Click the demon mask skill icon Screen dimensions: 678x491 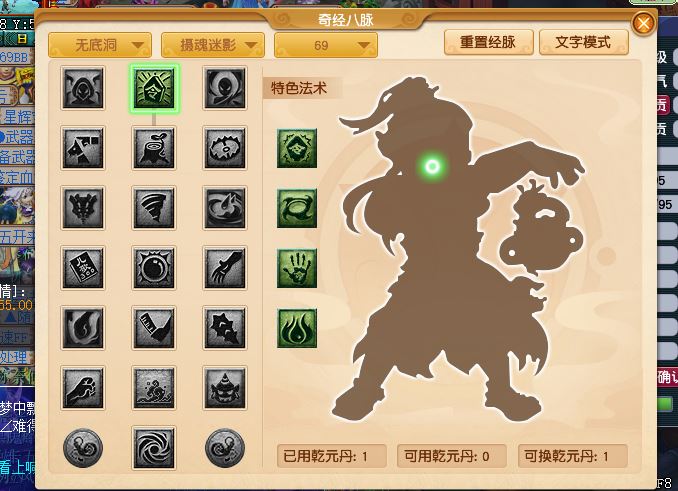(225, 388)
